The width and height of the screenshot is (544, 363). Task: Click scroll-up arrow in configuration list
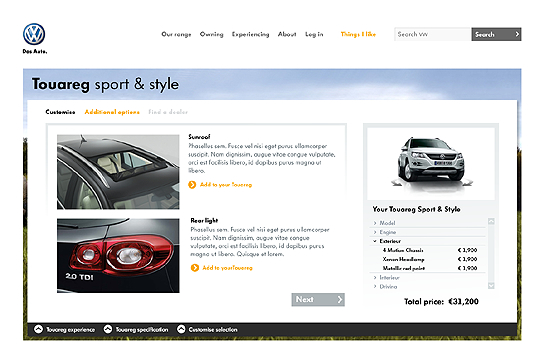tap(491, 221)
